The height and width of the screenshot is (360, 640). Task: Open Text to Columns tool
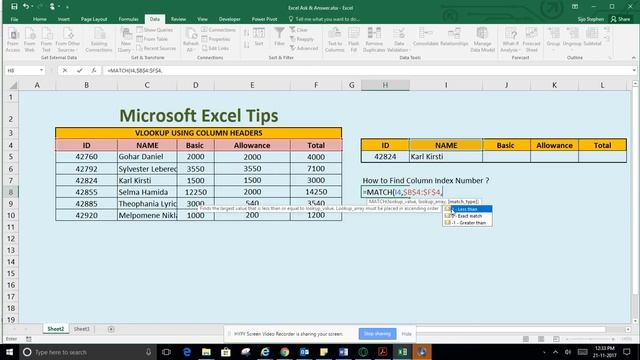(334, 40)
